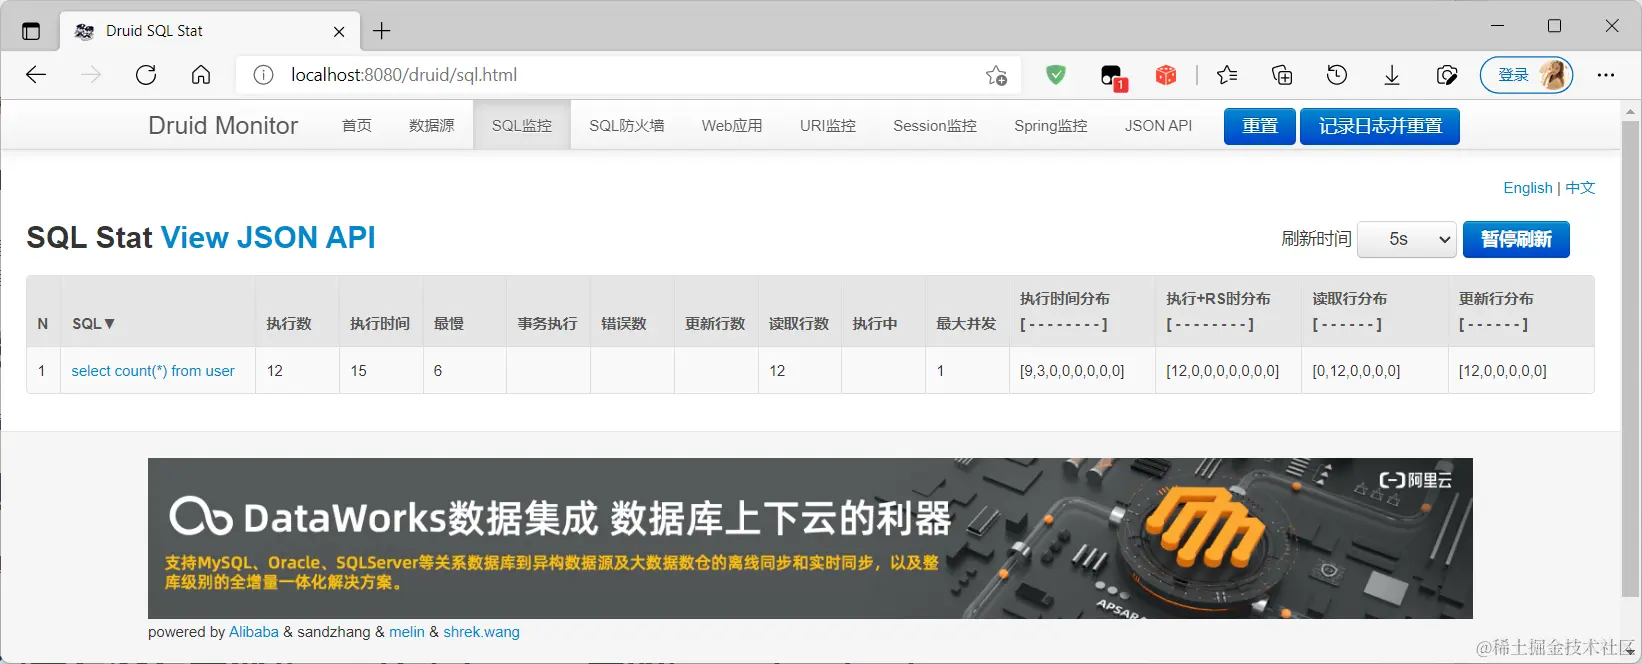The image size is (1642, 664).
Task: Sort by 错误数 column header
Action: click(x=624, y=324)
